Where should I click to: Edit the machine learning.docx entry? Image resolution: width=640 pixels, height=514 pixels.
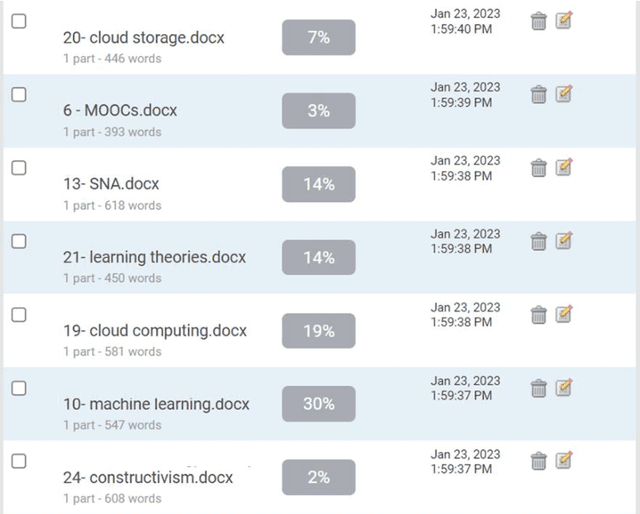click(x=564, y=387)
